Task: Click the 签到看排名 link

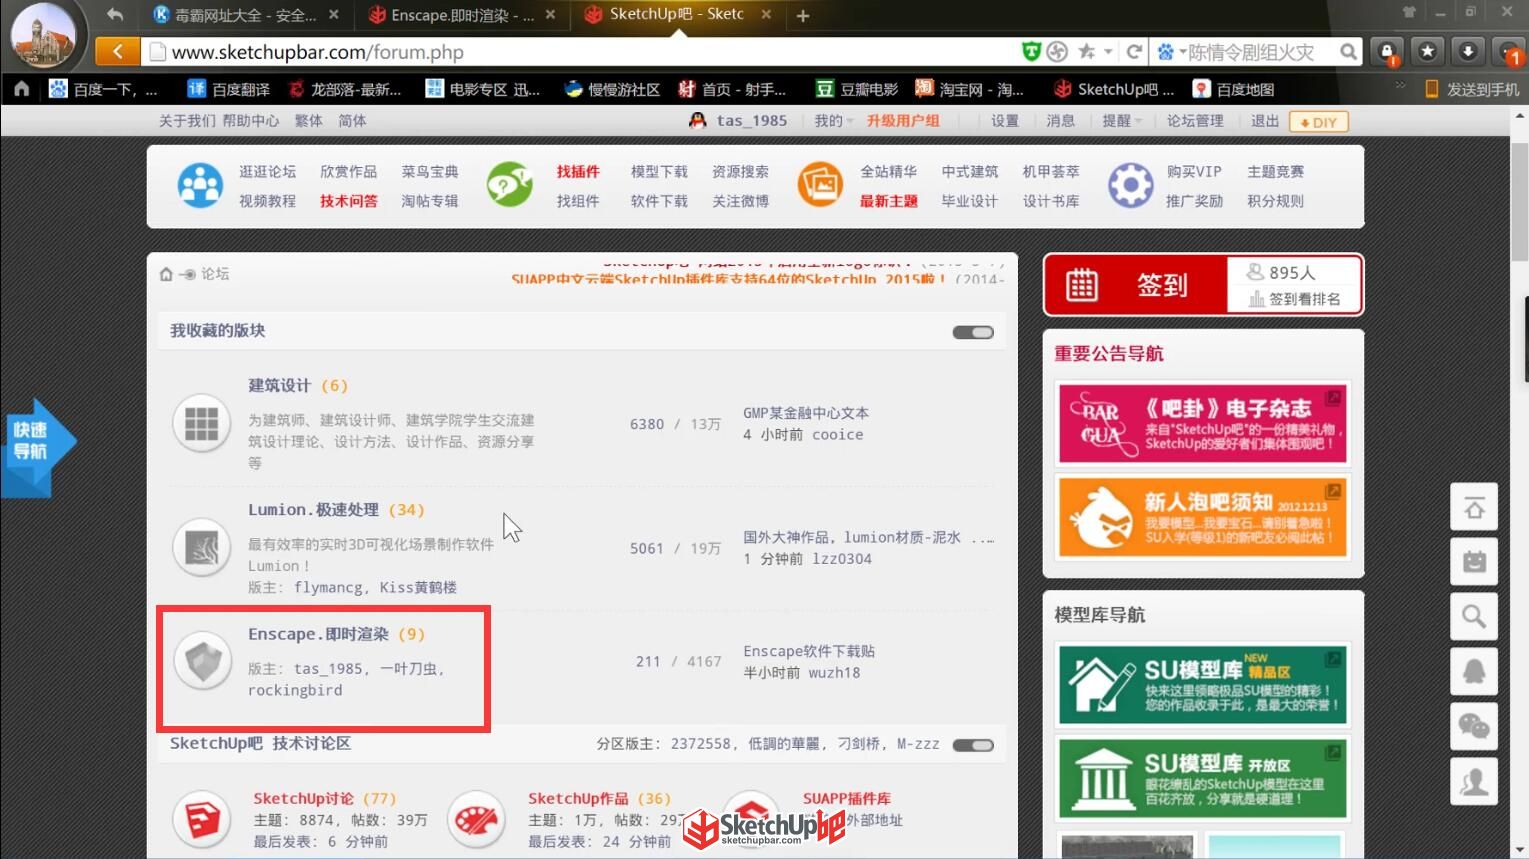Action: tap(1294, 299)
